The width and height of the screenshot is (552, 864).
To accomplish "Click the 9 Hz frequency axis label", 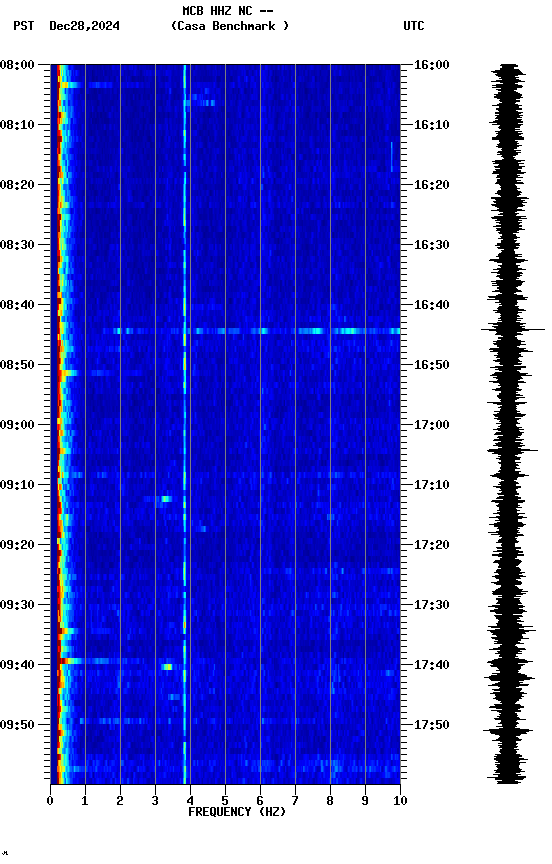I will [365, 801].
